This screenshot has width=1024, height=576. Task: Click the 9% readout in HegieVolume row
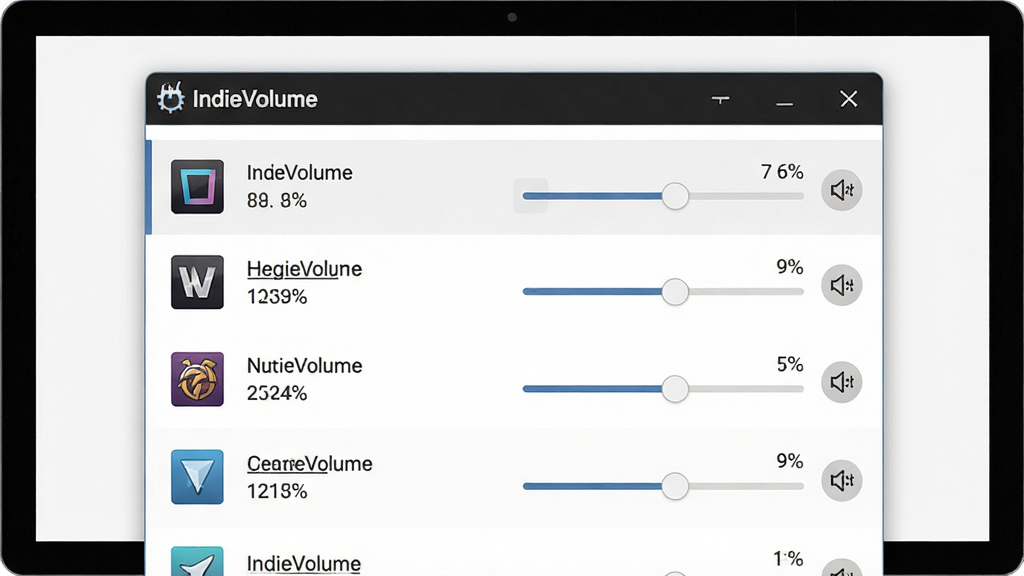(x=790, y=266)
